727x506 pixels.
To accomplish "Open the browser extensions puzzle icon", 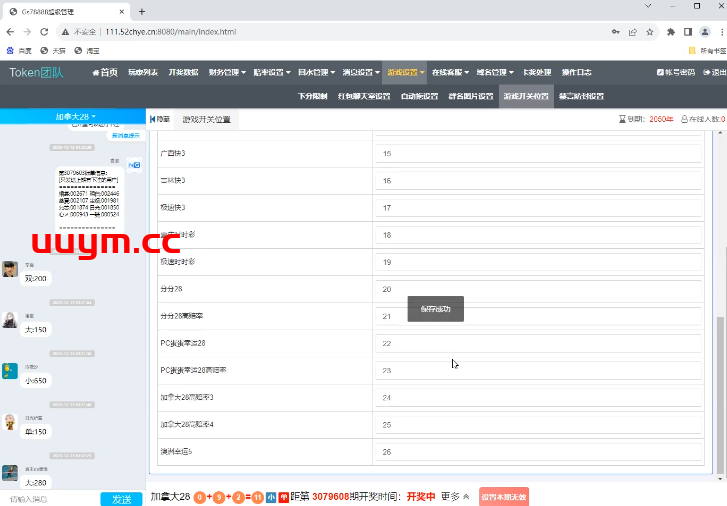I will (671, 32).
